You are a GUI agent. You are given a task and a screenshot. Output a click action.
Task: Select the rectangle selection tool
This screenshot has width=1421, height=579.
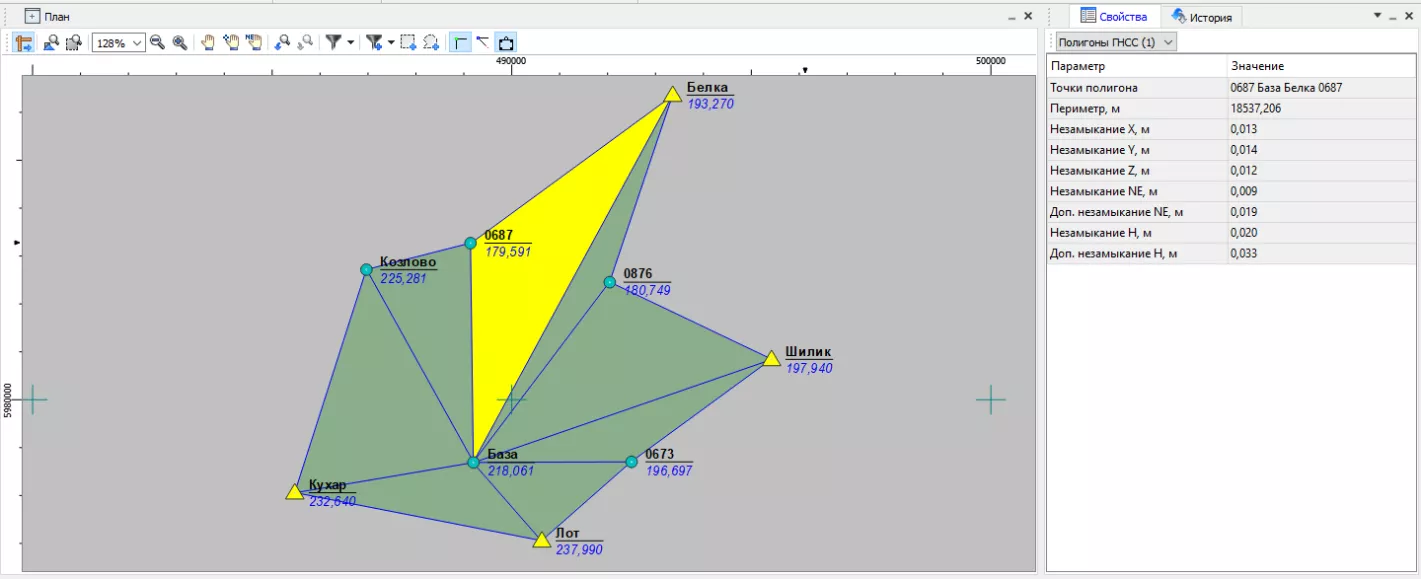pos(408,43)
